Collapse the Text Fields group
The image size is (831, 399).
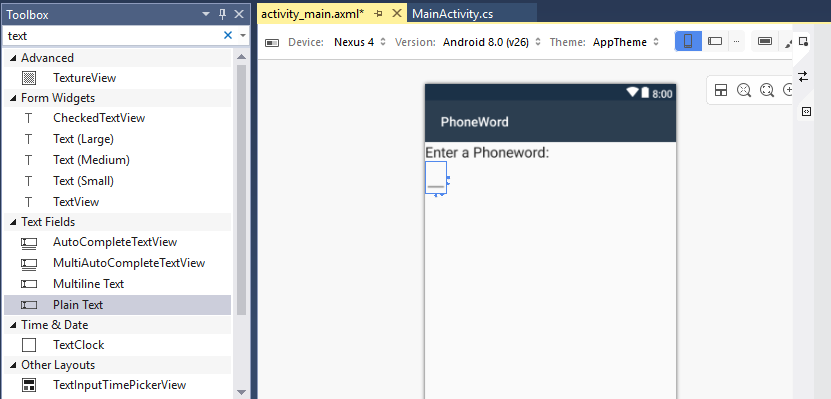13,222
